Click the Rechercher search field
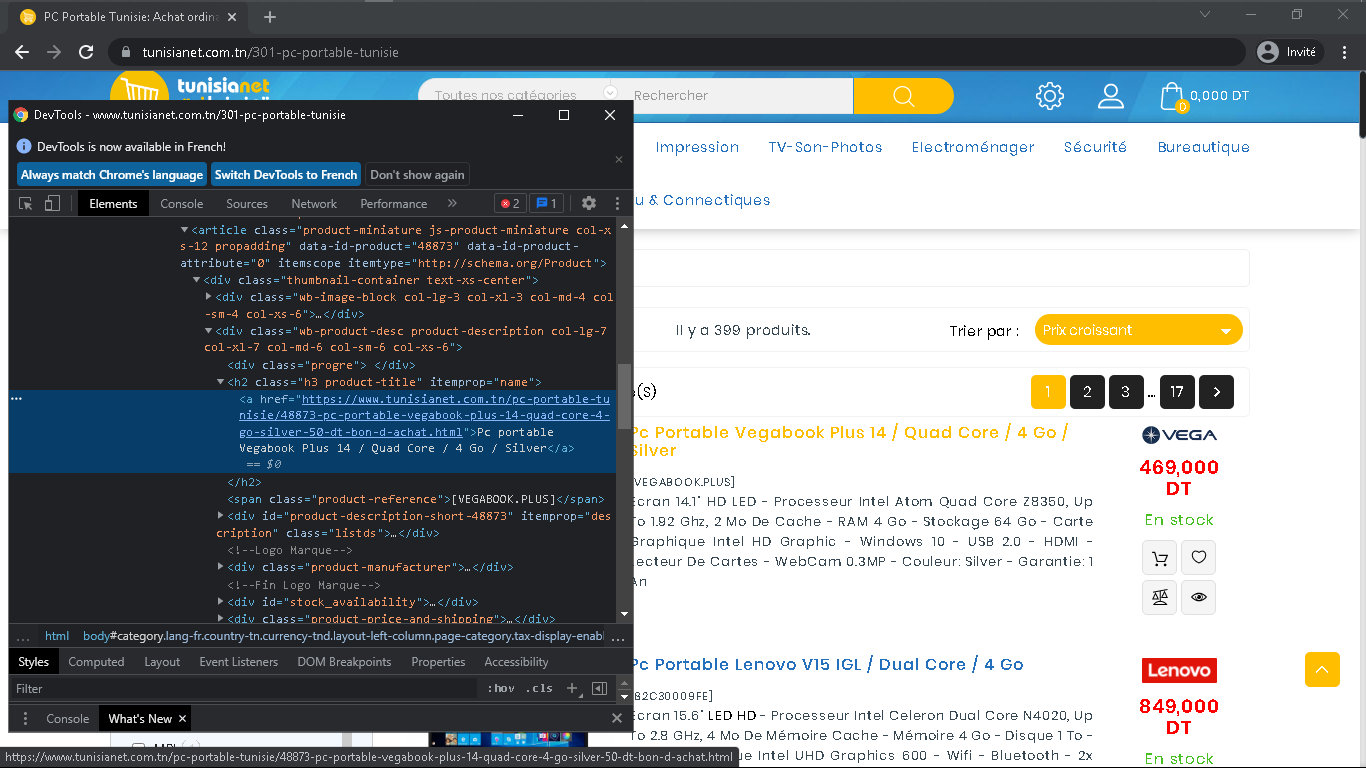The height and width of the screenshot is (768, 1366). pos(738,96)
